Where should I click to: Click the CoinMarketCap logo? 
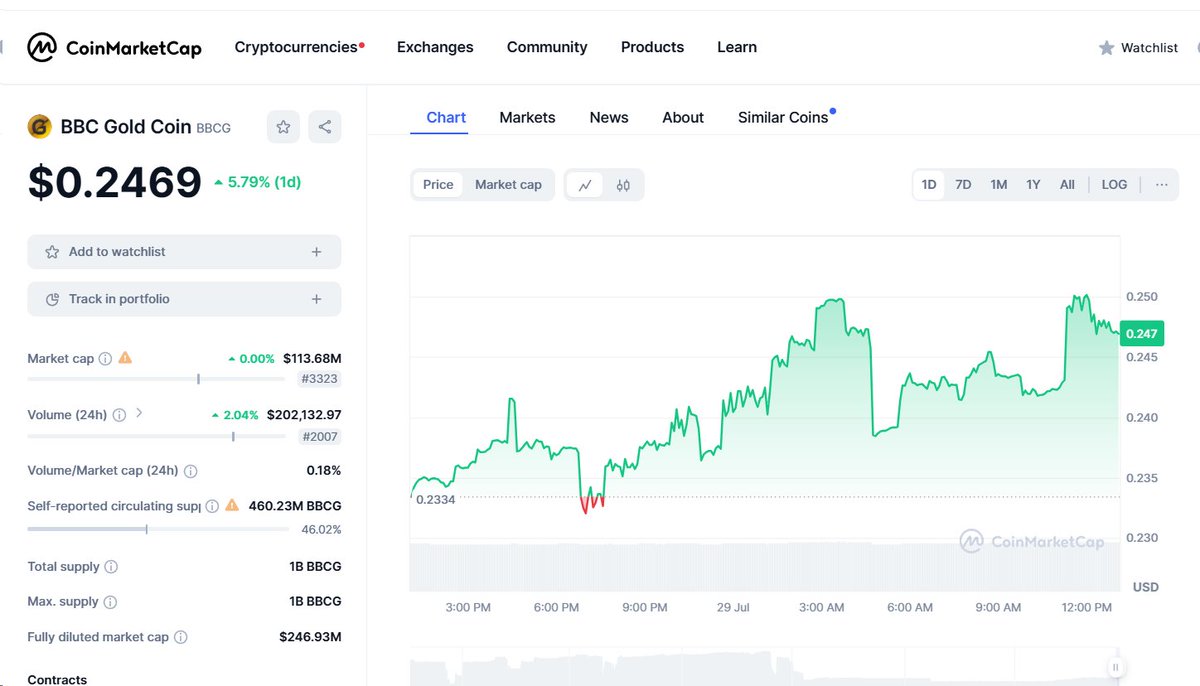114,47
